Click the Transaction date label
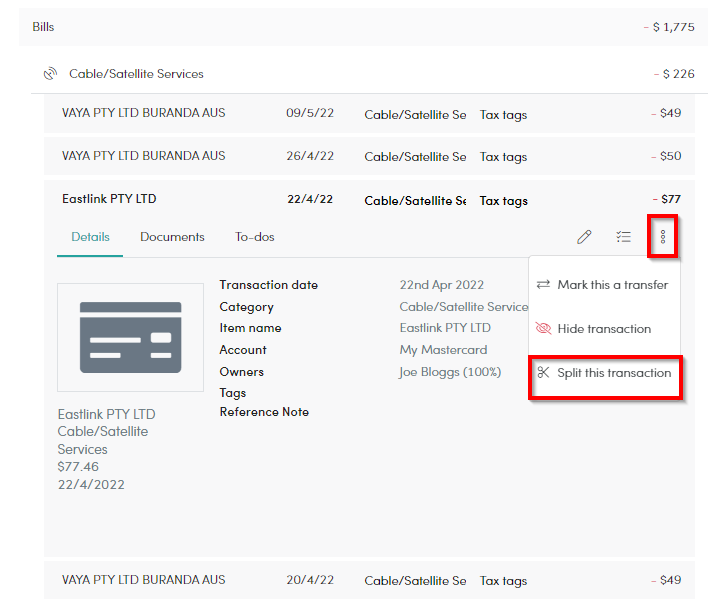This screenshot has height=601, width=714. [269, 285]
